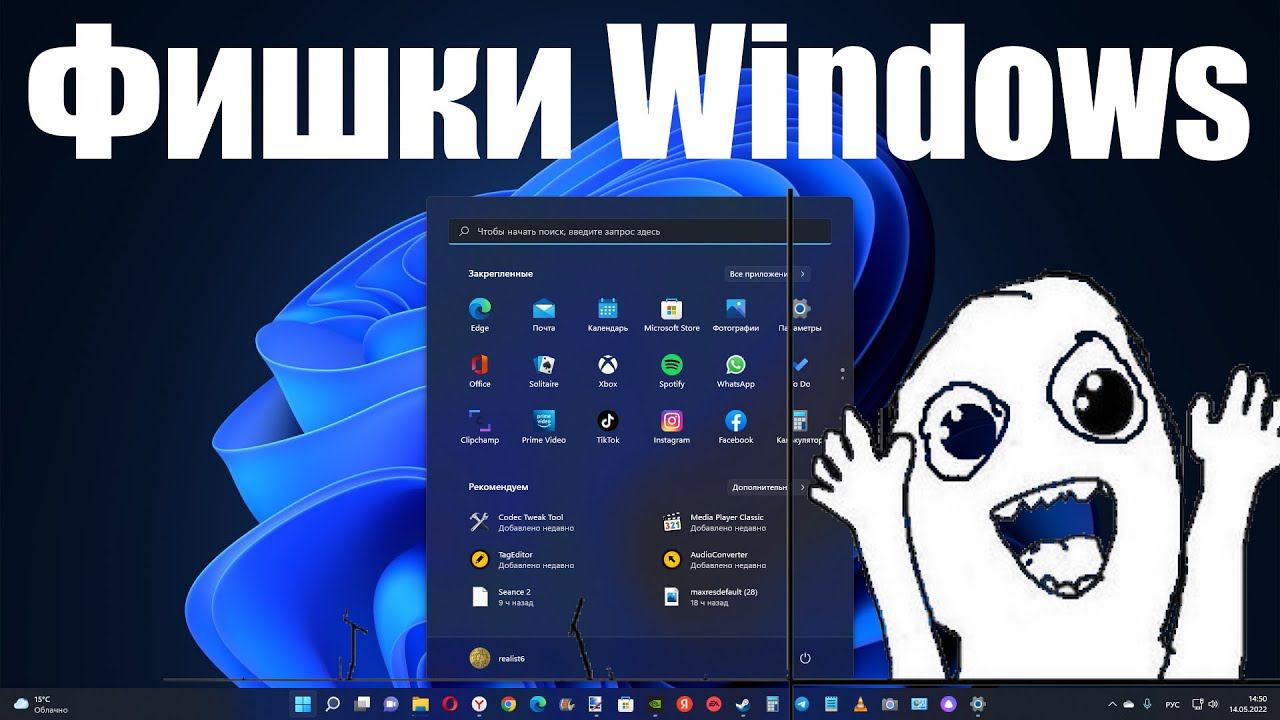Click the Start button on taskbar
This screenshot has width=1280, height=720.
pyautogui.click(x=302, y=703)
